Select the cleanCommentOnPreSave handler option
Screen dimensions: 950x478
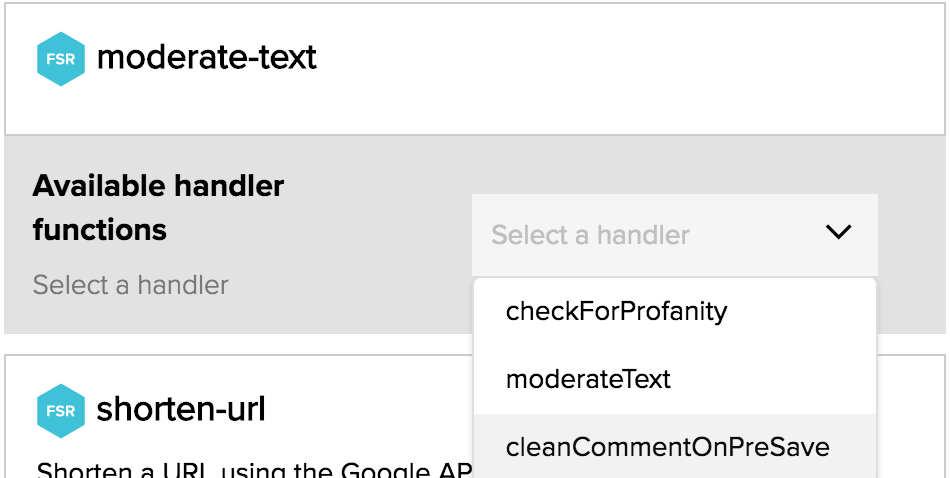[667, 447]
